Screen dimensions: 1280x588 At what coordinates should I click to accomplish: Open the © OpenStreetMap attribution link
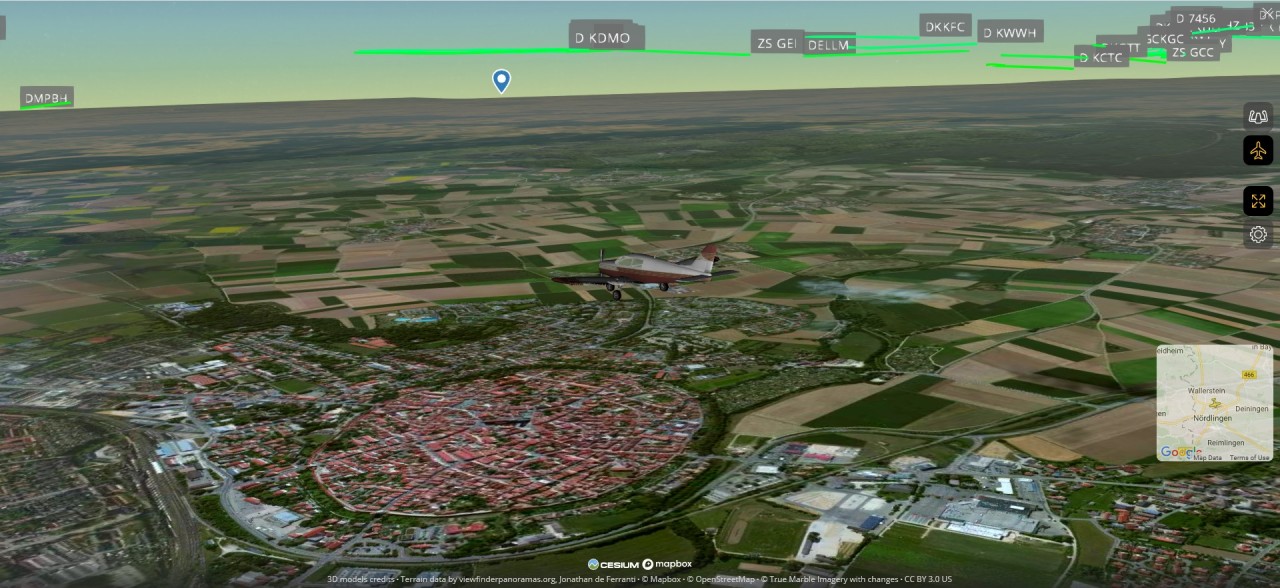[x=720, y=579]
